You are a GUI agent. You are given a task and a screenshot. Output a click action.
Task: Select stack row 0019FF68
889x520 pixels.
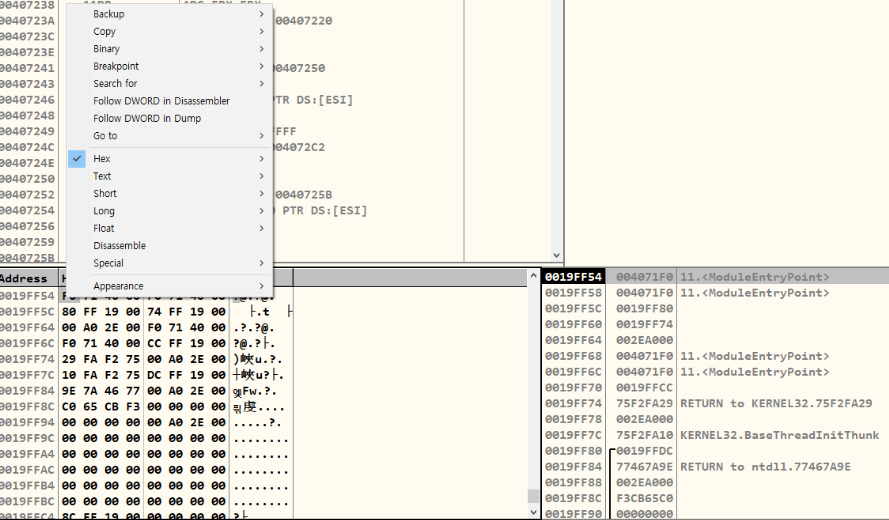point(714,356)
